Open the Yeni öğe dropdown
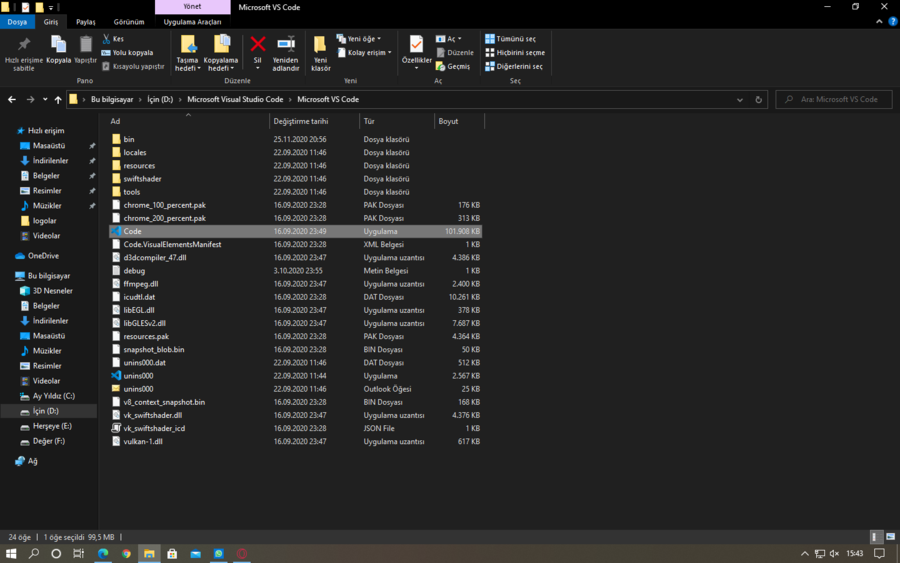Image resolution: width=900 pixels, height=563 pixels. point(358,39)
